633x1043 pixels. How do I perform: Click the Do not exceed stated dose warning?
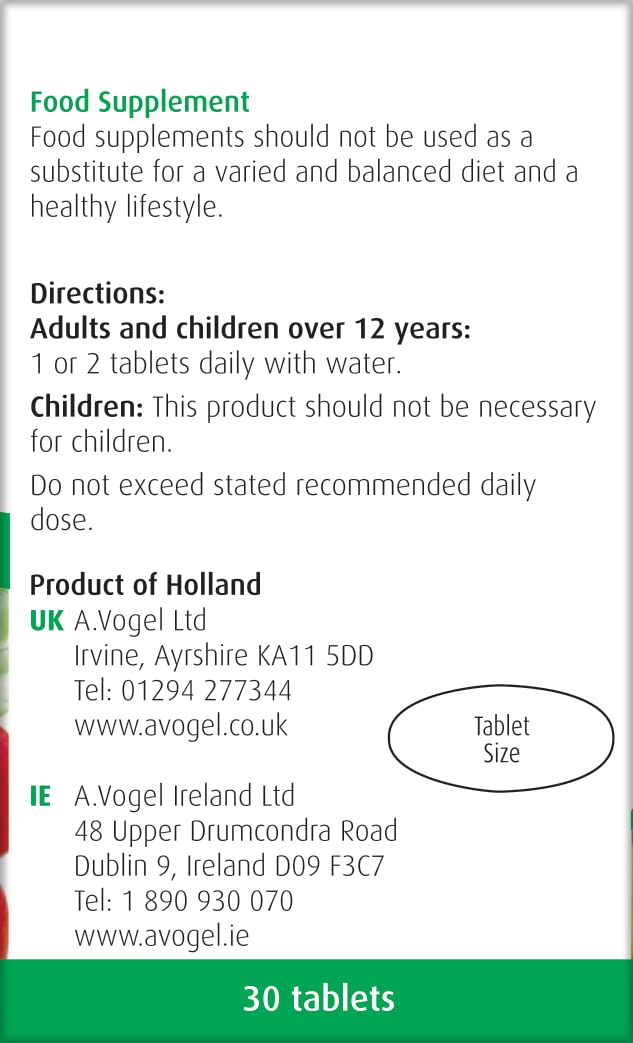pos(282,486)
